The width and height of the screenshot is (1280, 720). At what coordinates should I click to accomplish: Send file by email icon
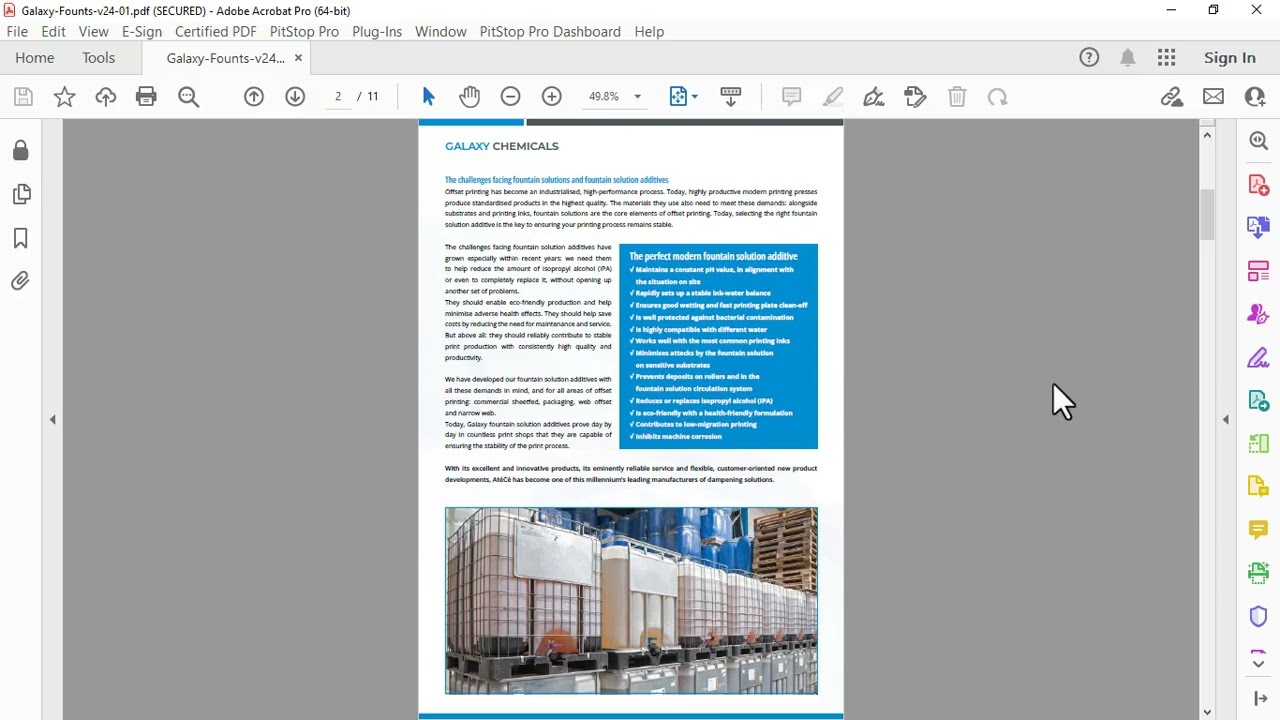coord(1213,97)
